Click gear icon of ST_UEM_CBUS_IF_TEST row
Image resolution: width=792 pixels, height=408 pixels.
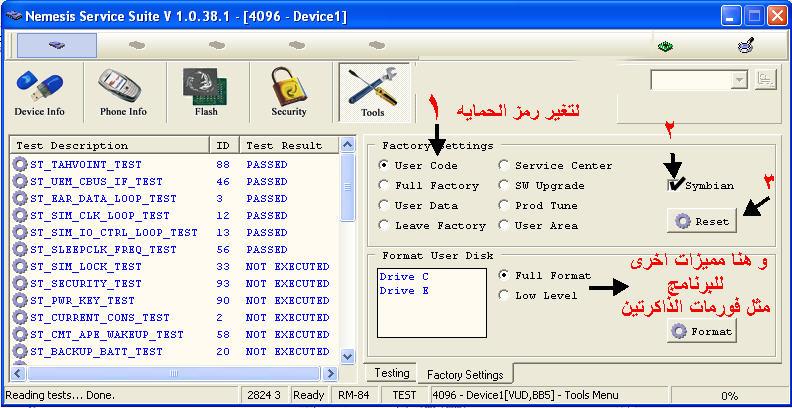pos(20,182)
